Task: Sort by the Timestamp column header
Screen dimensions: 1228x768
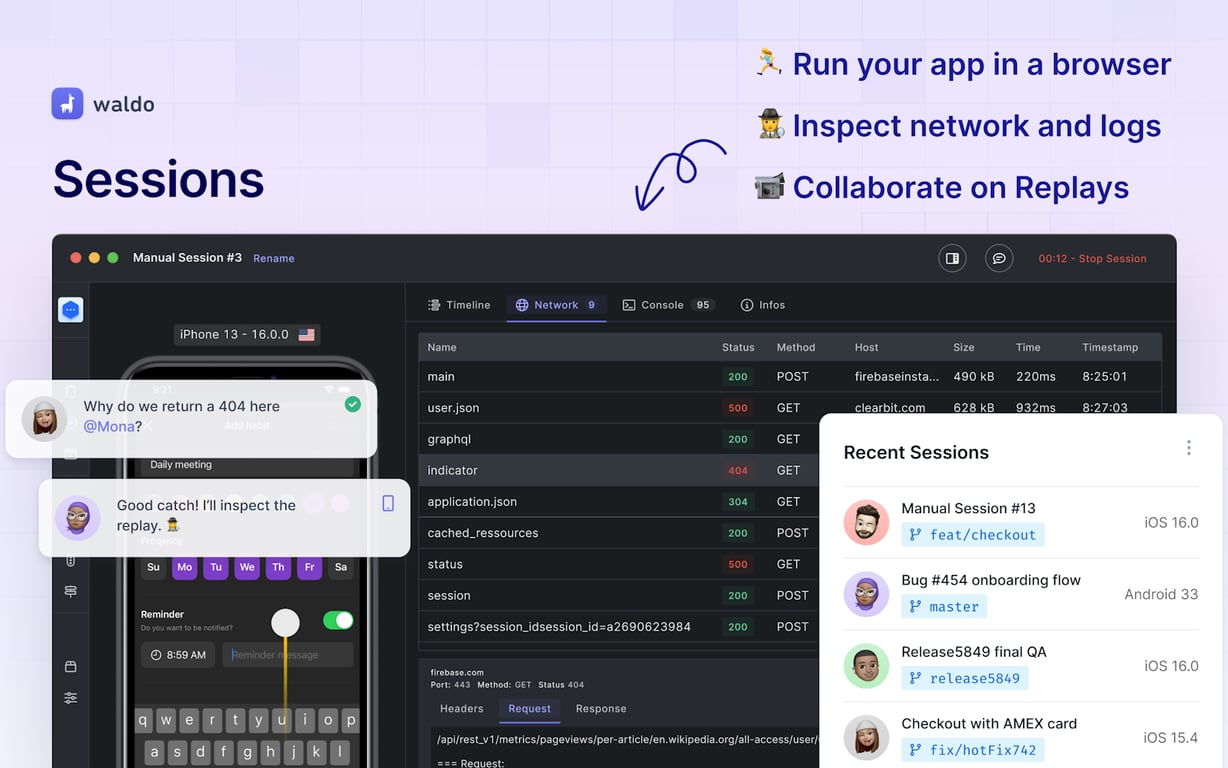Action: [1110, 347]
